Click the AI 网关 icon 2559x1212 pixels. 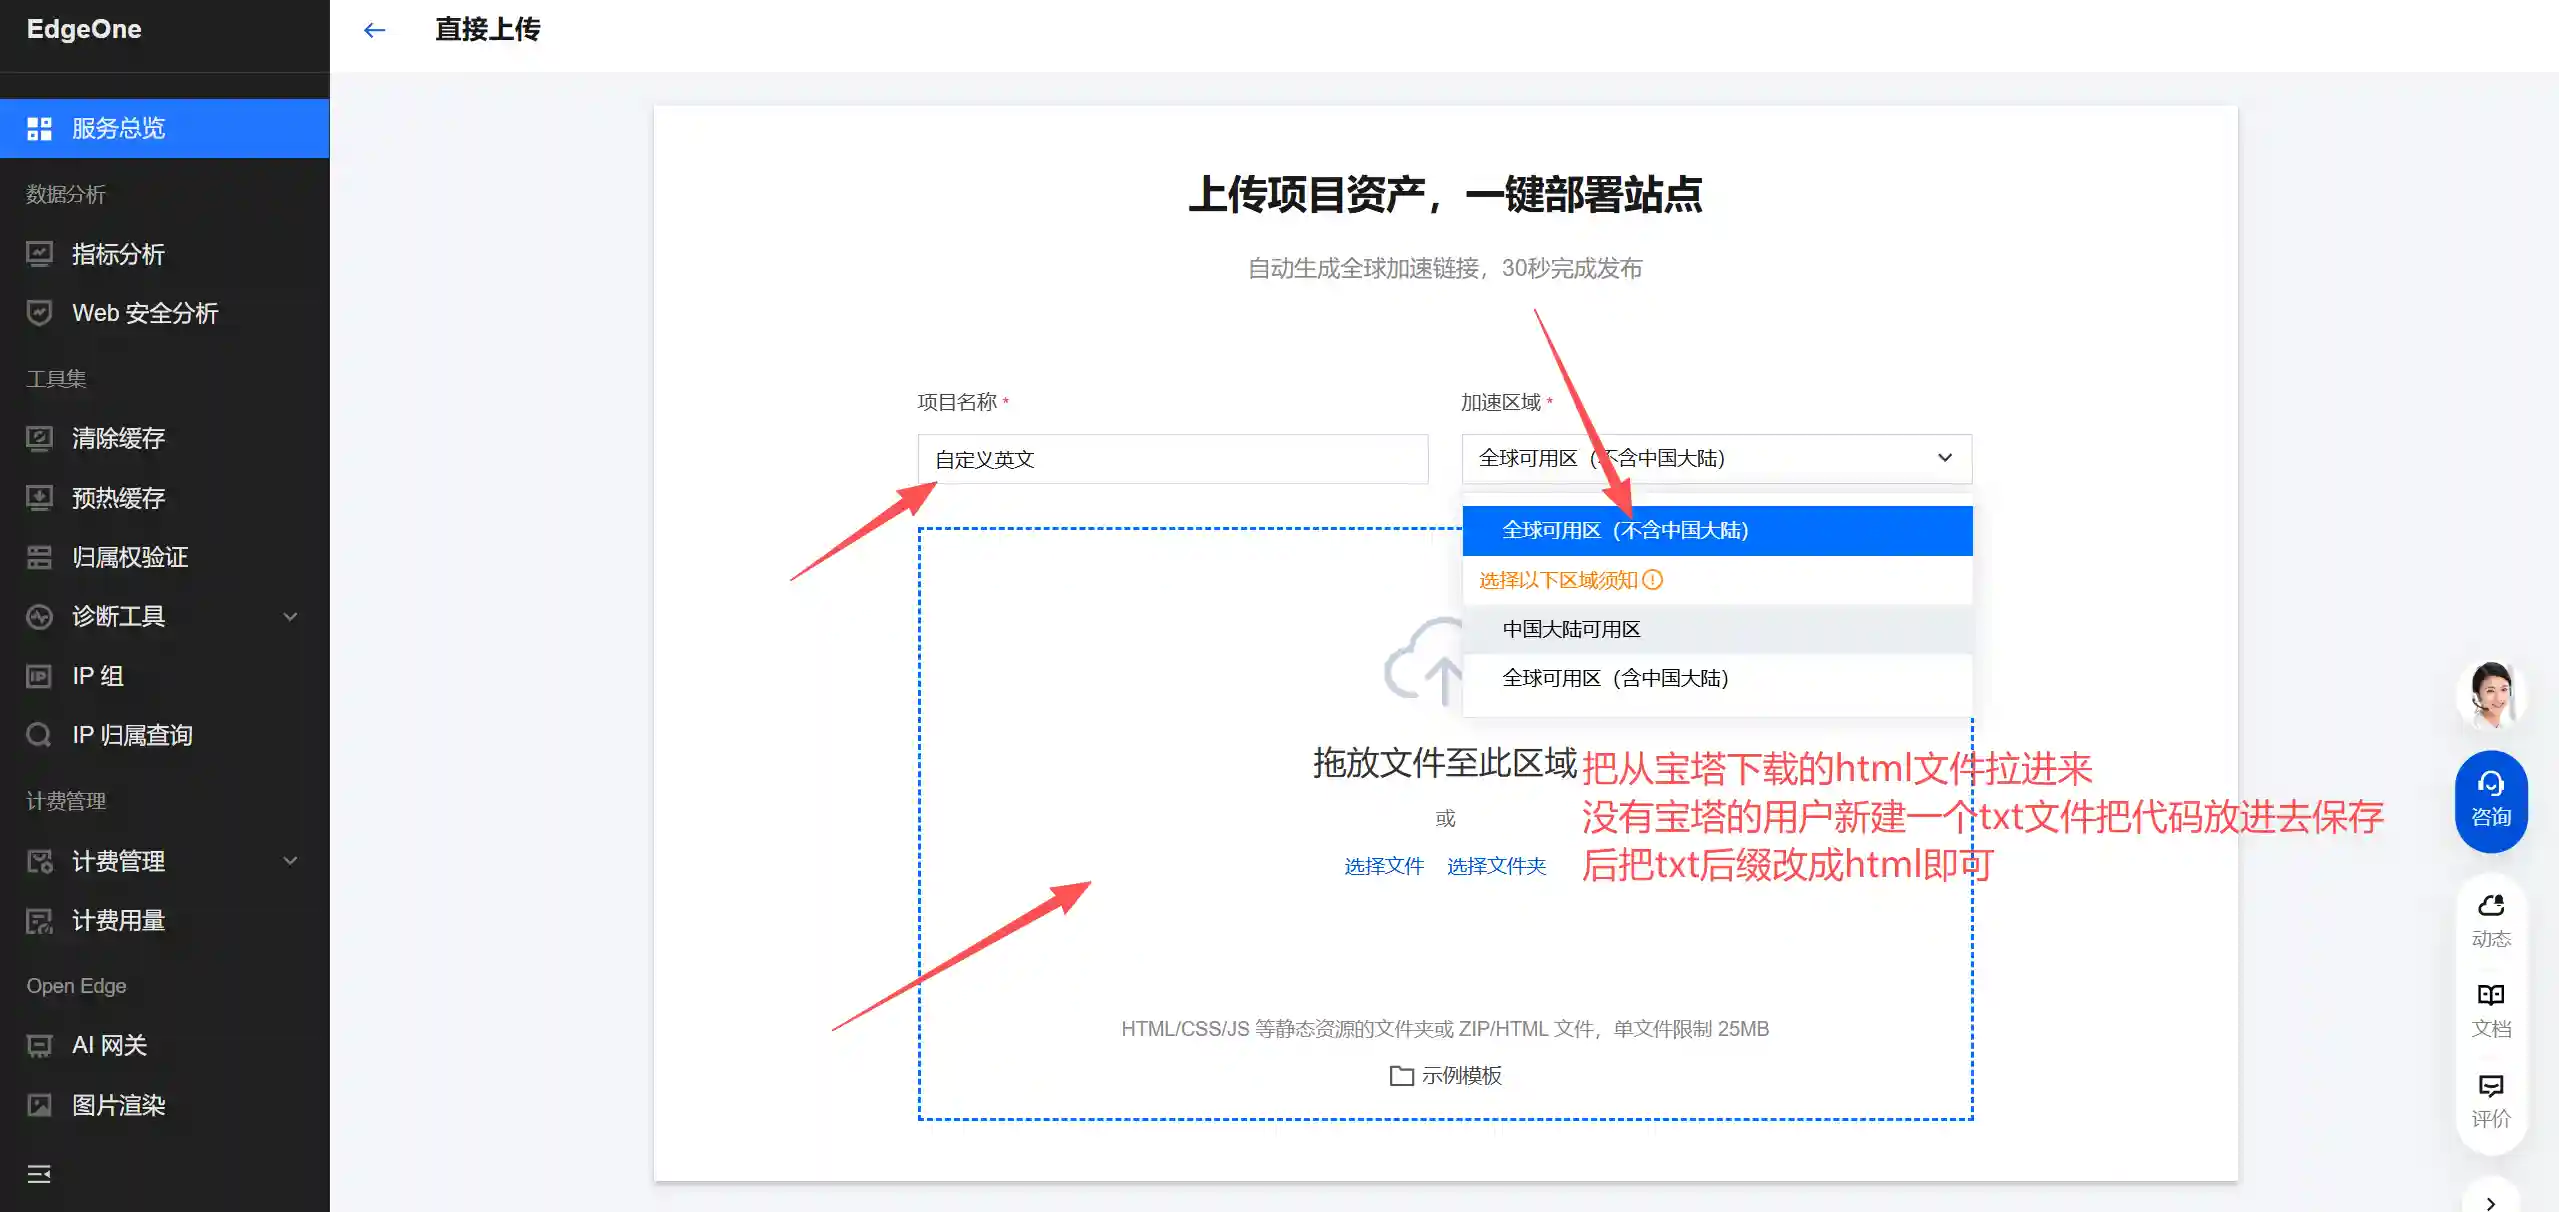pos(39,1045)
